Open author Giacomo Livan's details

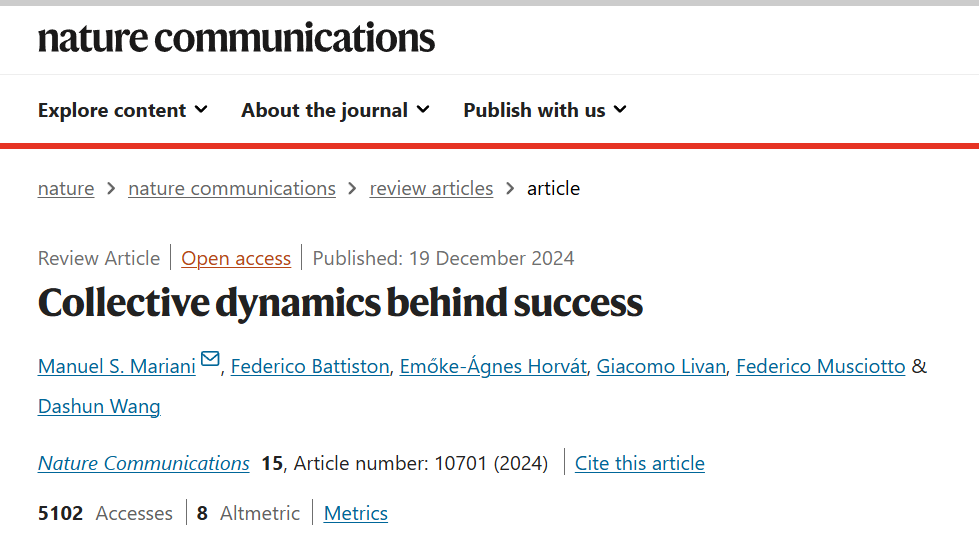pos(661,366)
